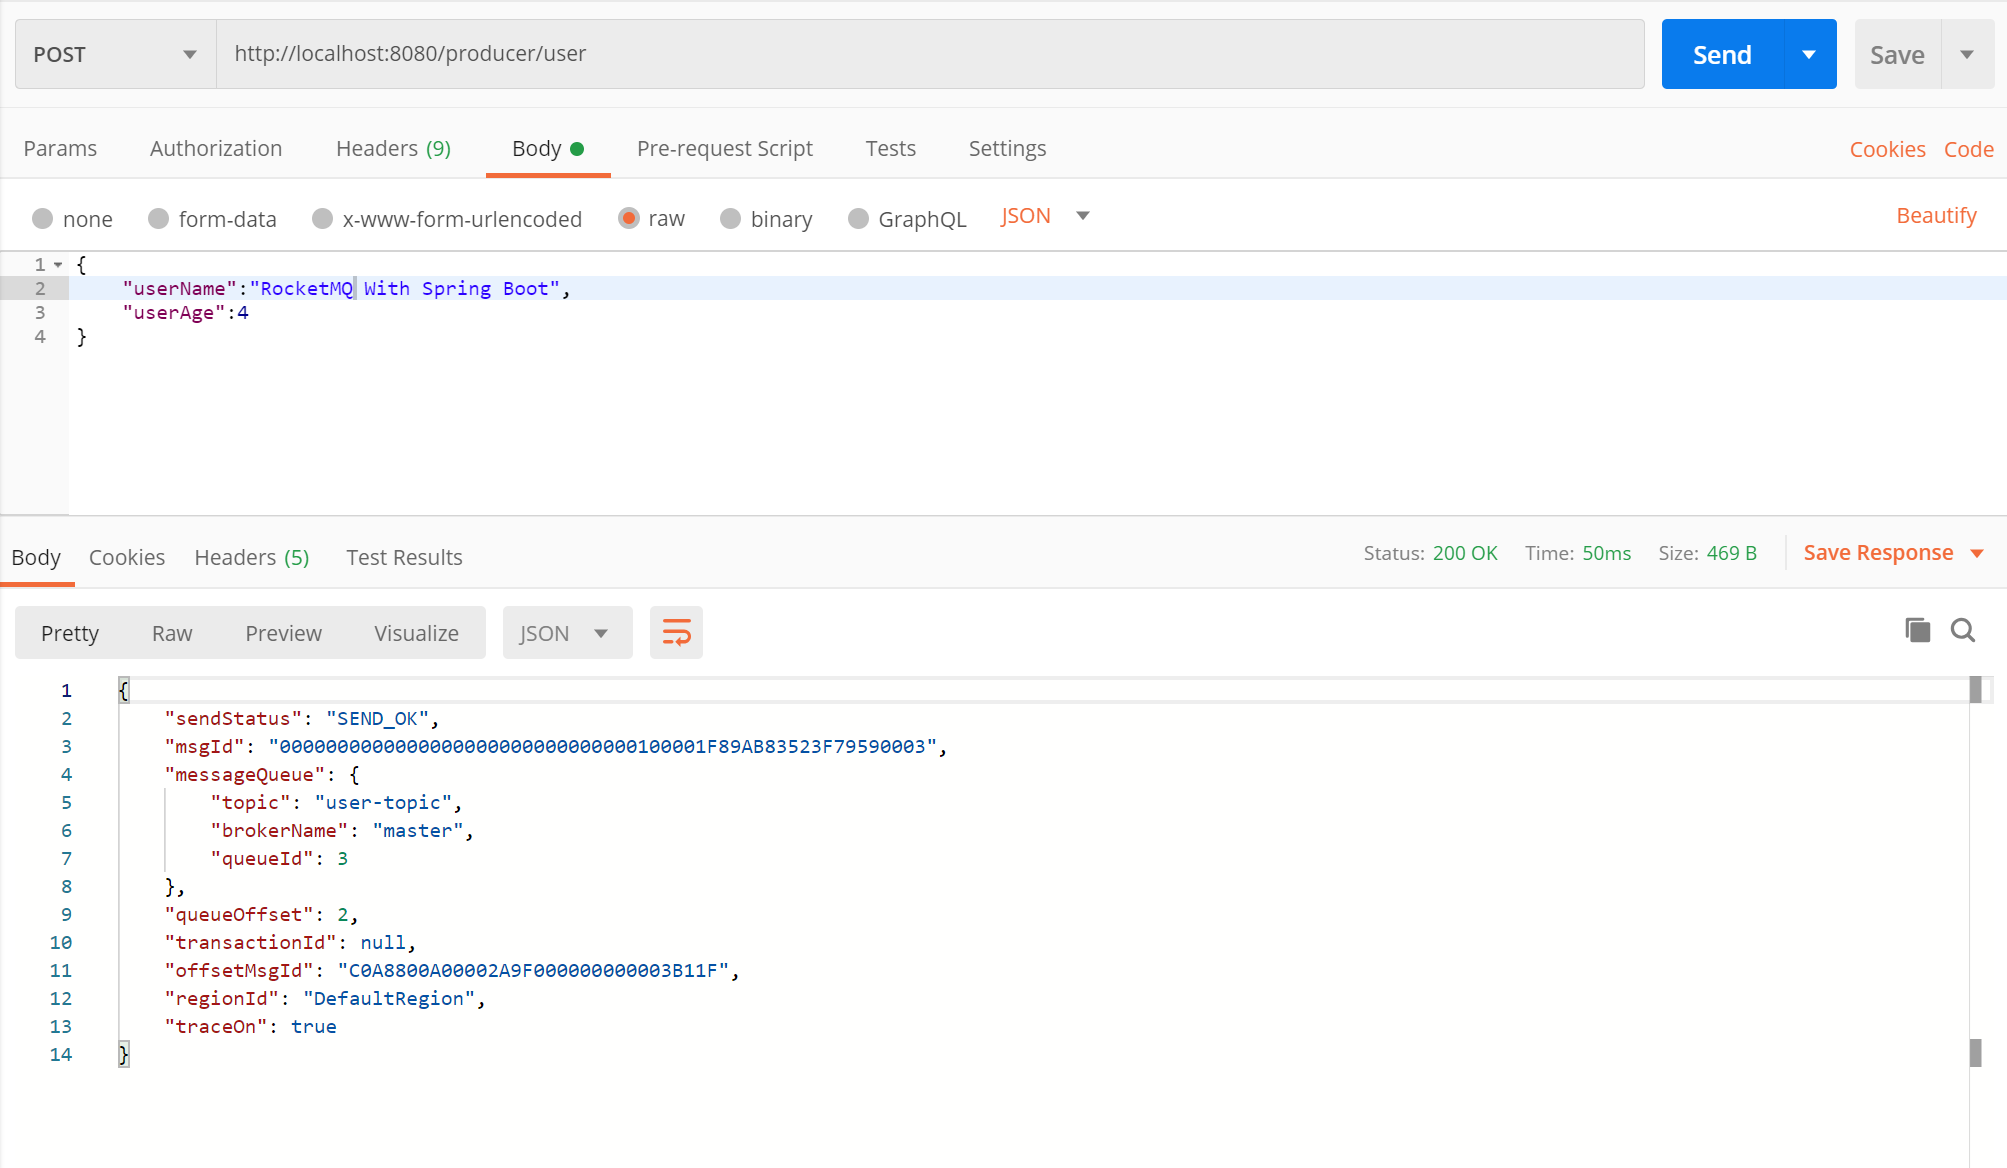
Task: Select the form-data radio option
Action: pos(158,218)
